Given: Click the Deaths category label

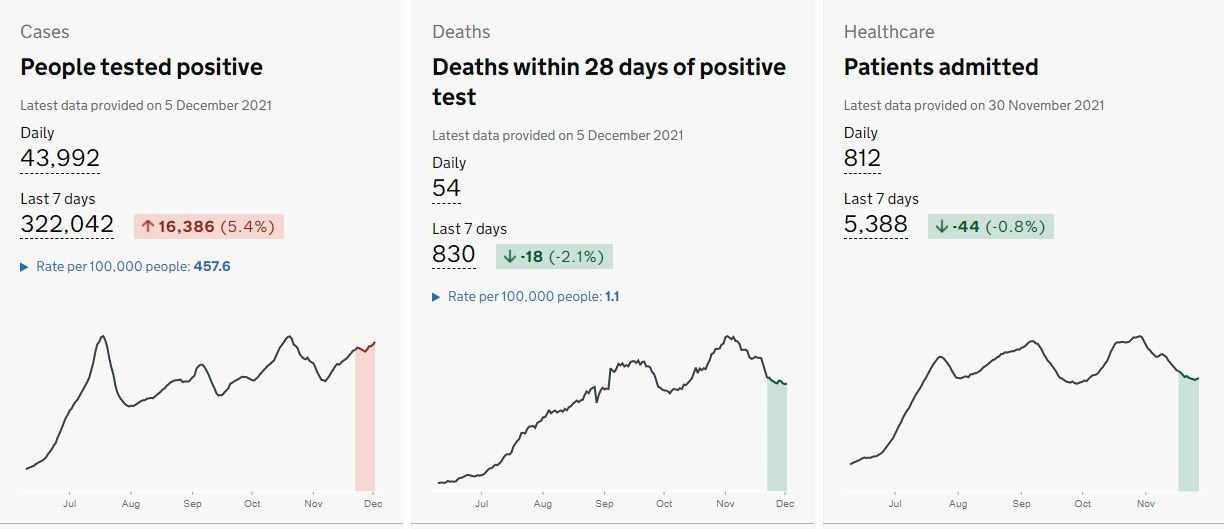Looking at the screenshot, I should coord(461,32).
